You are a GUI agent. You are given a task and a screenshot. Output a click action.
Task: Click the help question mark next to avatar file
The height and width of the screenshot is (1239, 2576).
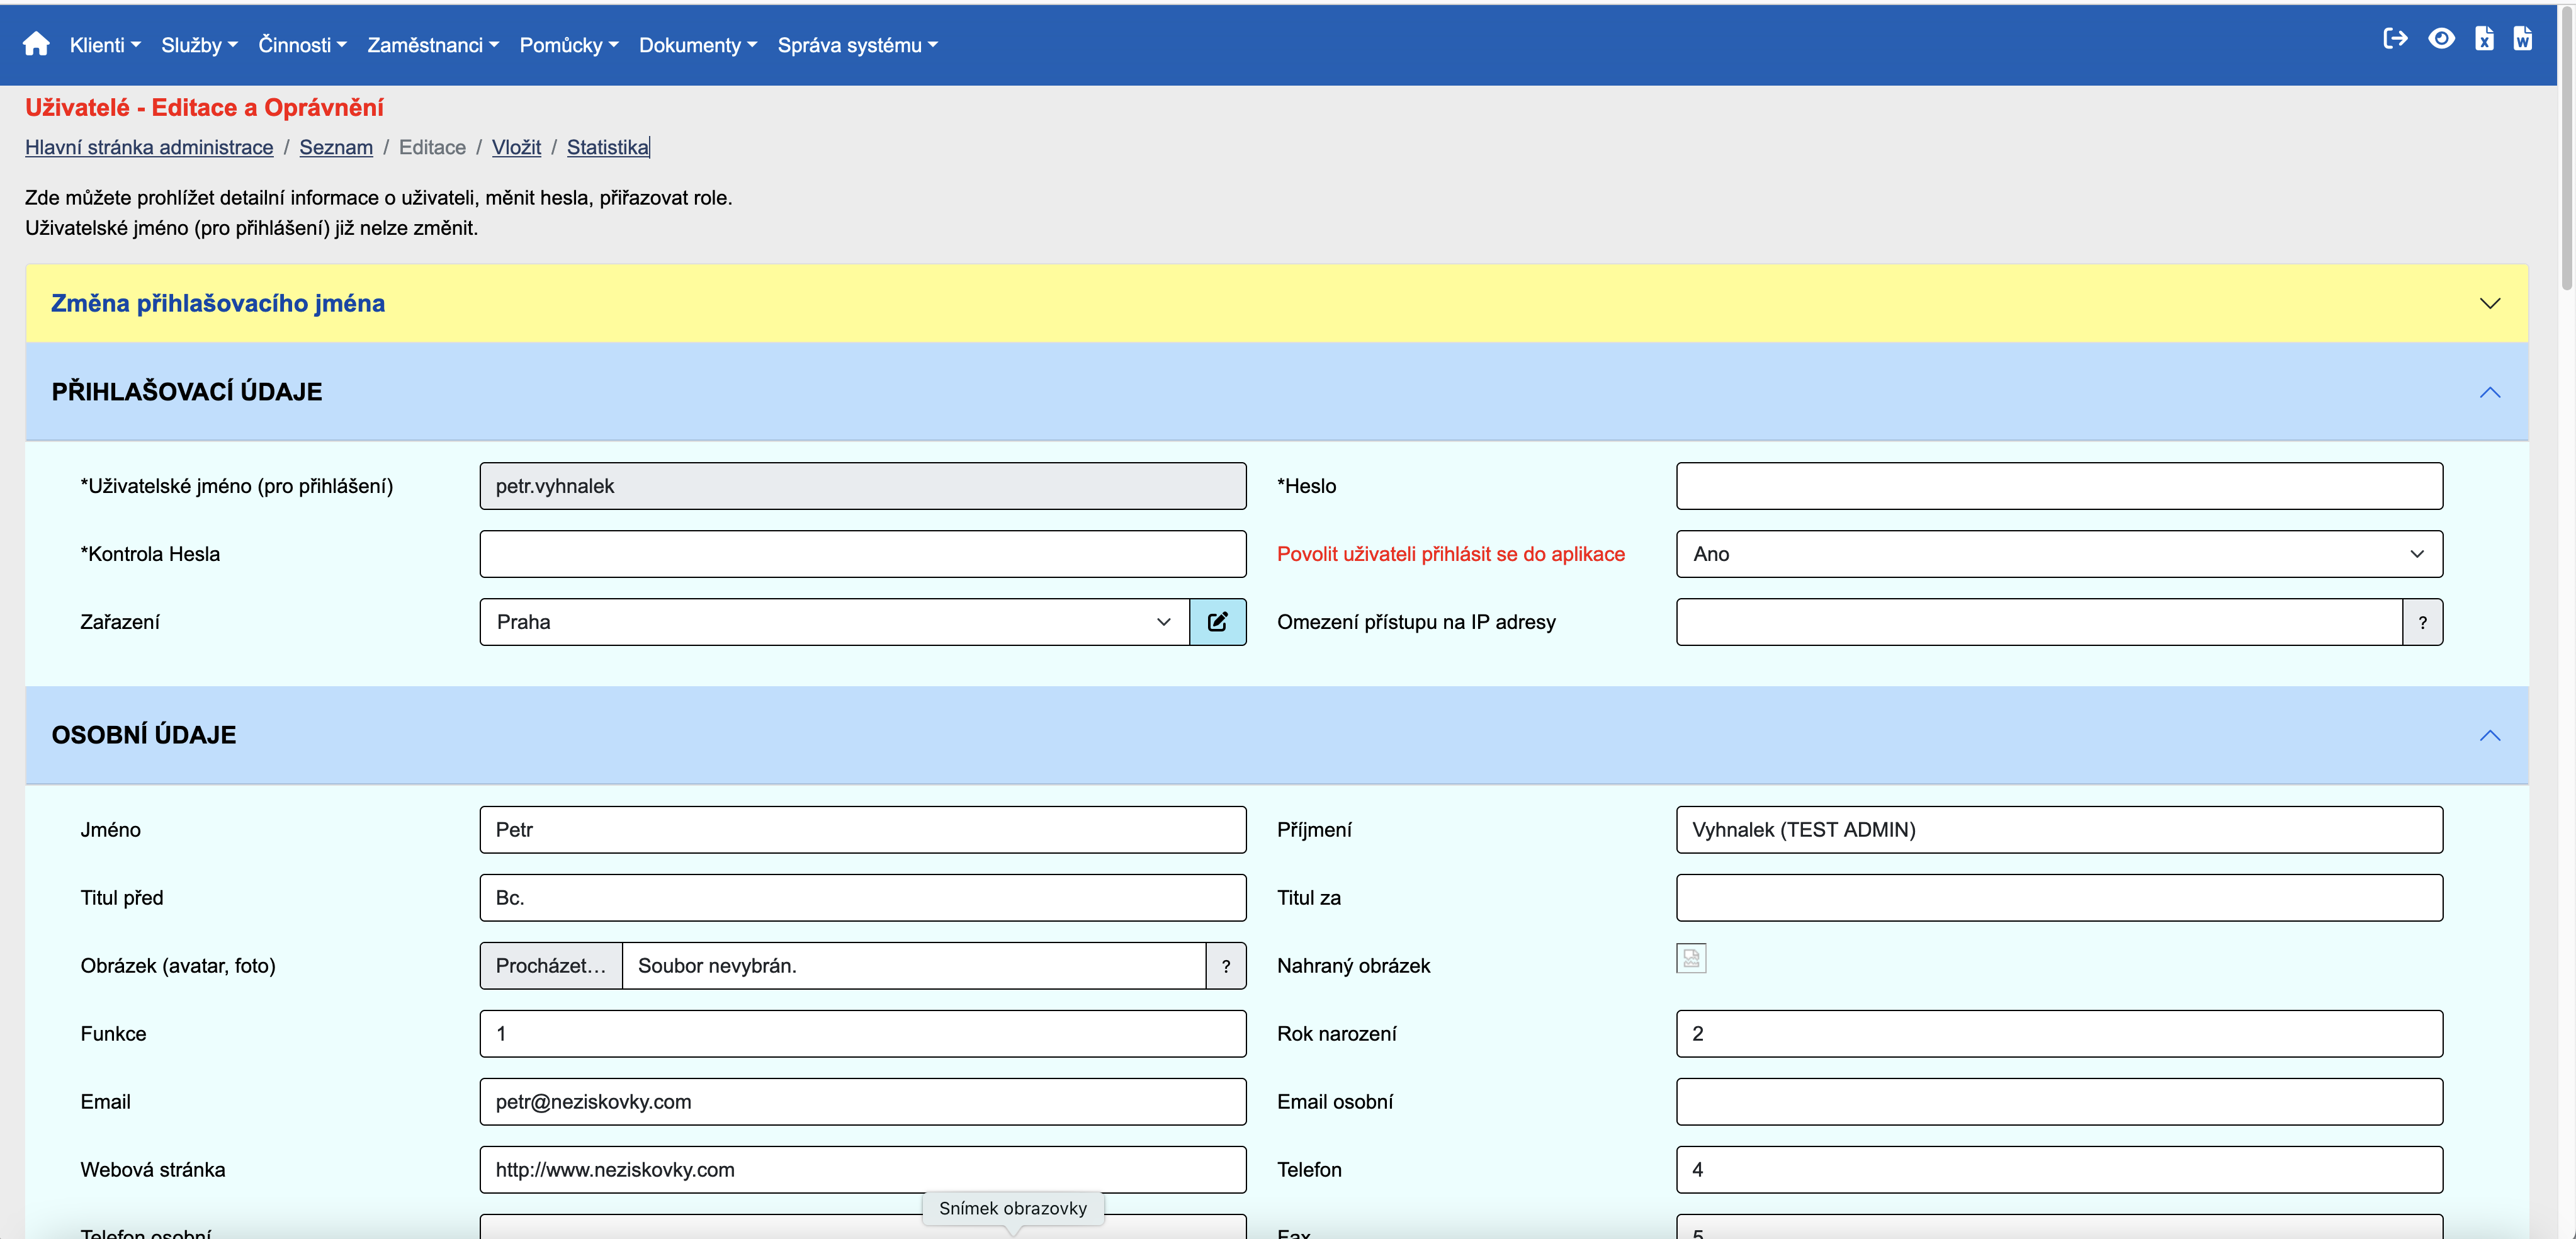pos(1225,966)
